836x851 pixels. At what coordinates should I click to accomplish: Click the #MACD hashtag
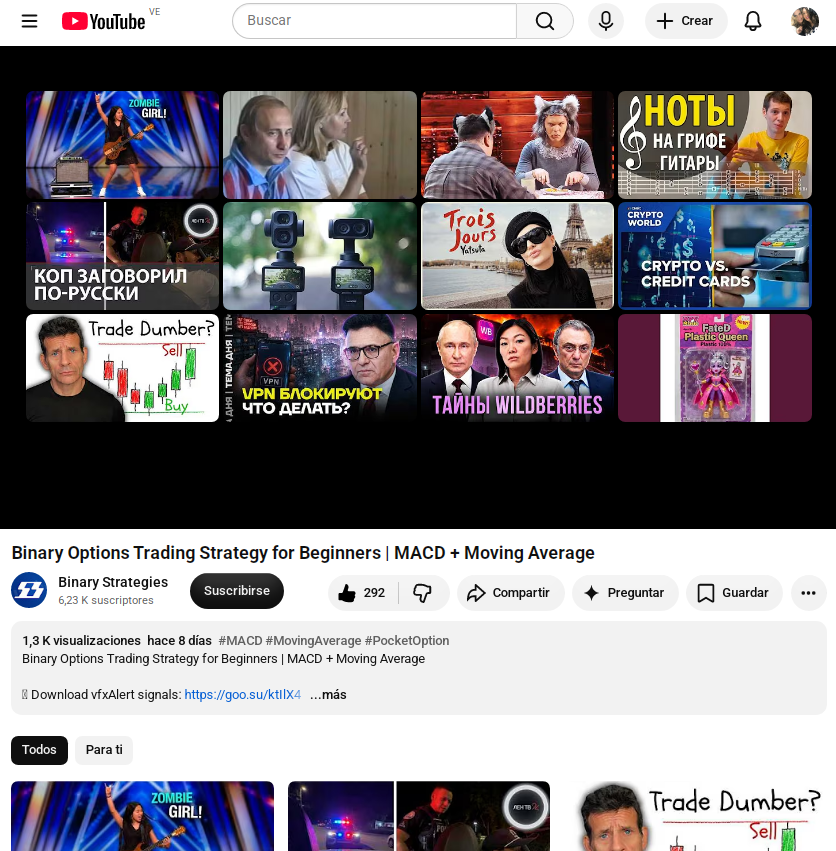pos(240,640)
